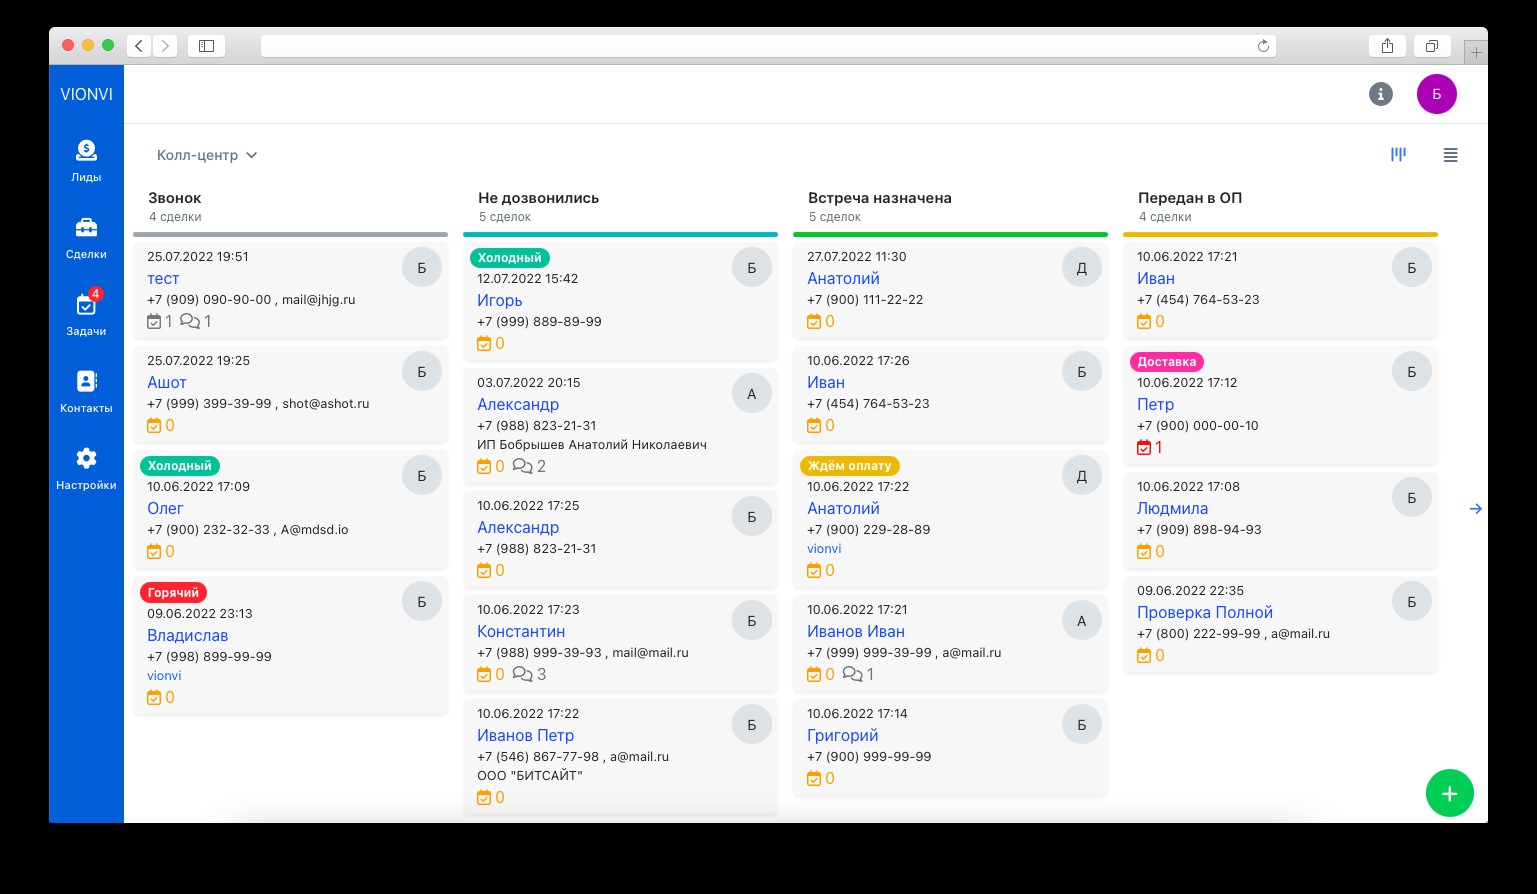1537x894 pixels.
Task: Open Настройки gear icon
Action: [x=86, y=468]
